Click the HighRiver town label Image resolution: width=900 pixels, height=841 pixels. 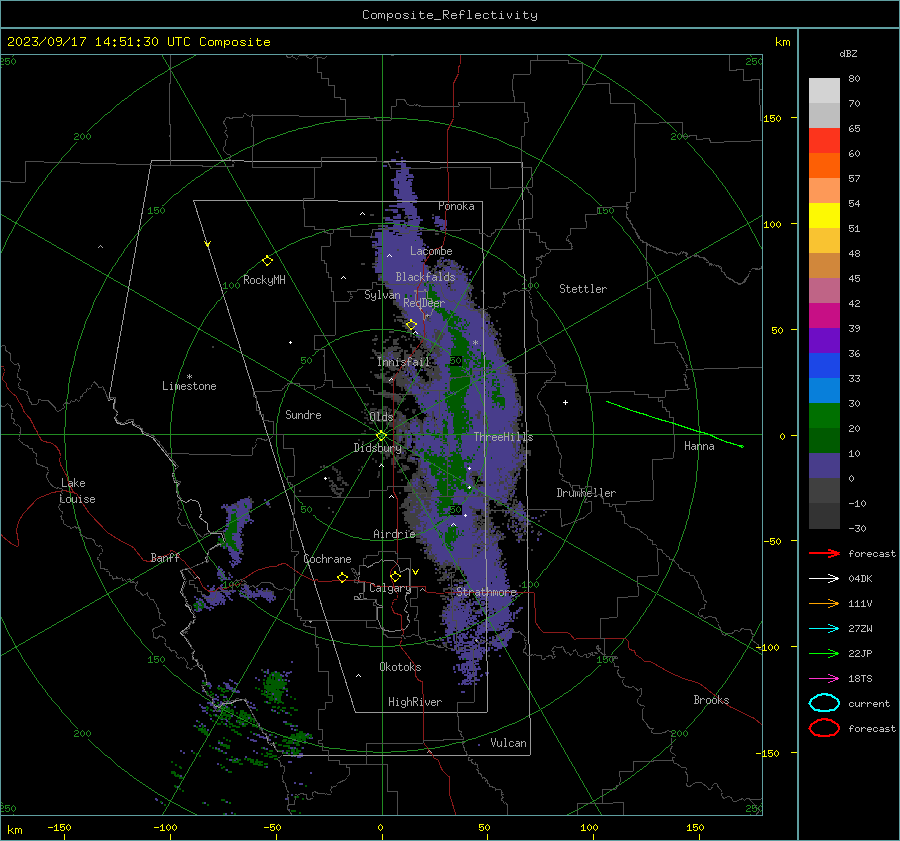click(414, 702)
